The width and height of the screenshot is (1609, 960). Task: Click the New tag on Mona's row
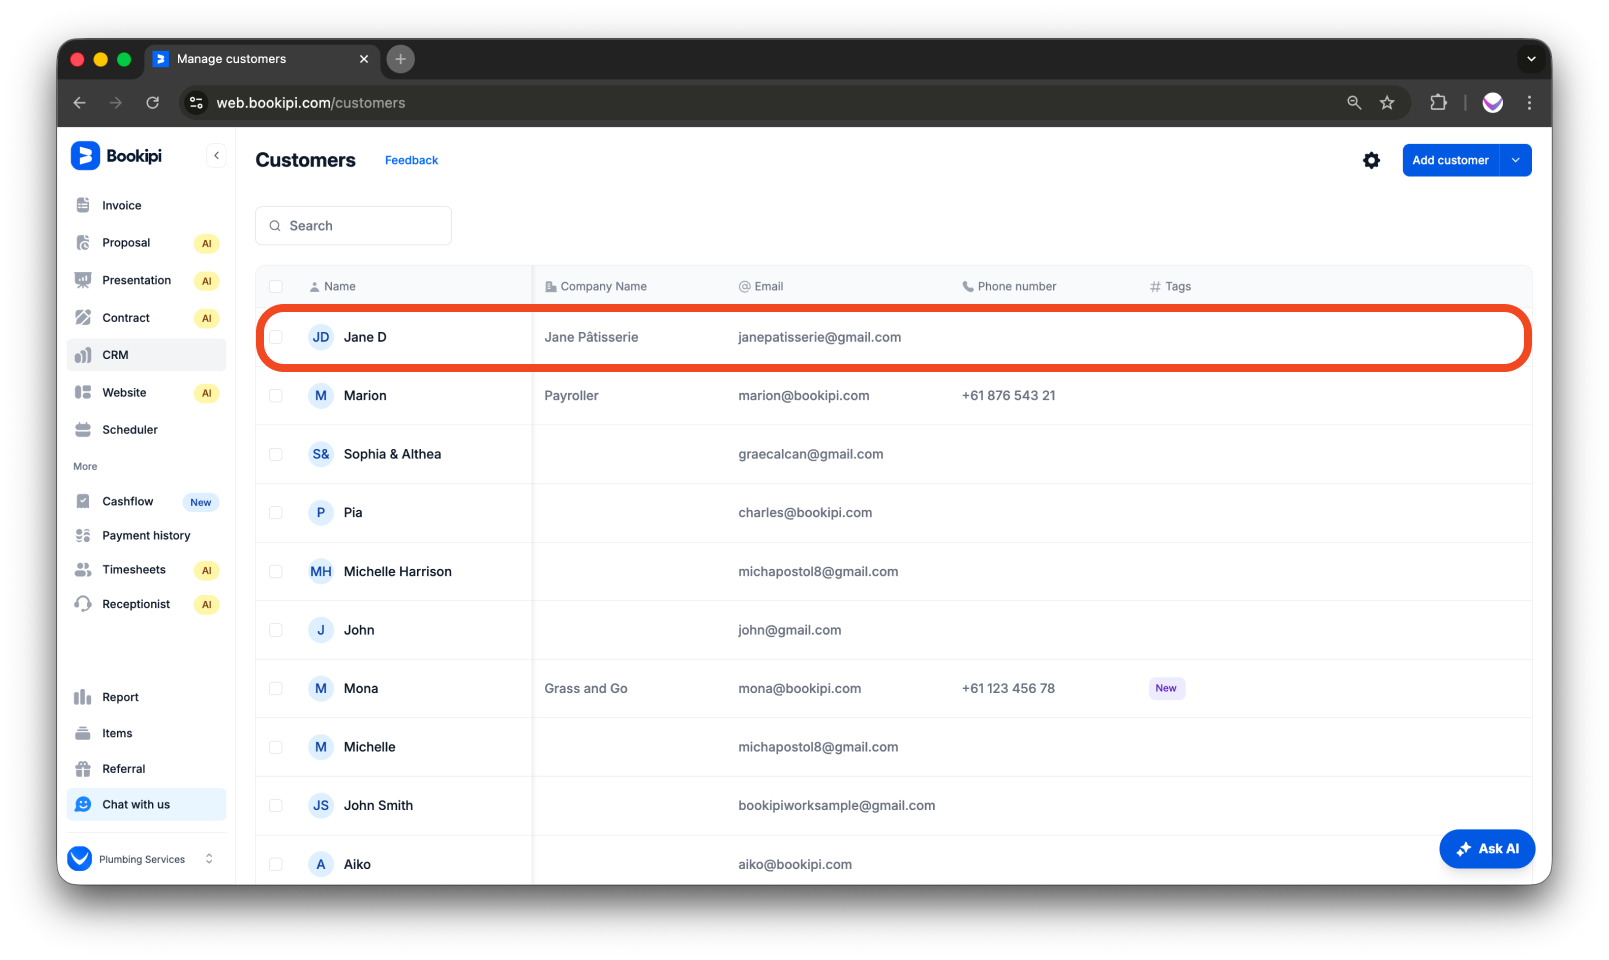(x=1166, y=688)
